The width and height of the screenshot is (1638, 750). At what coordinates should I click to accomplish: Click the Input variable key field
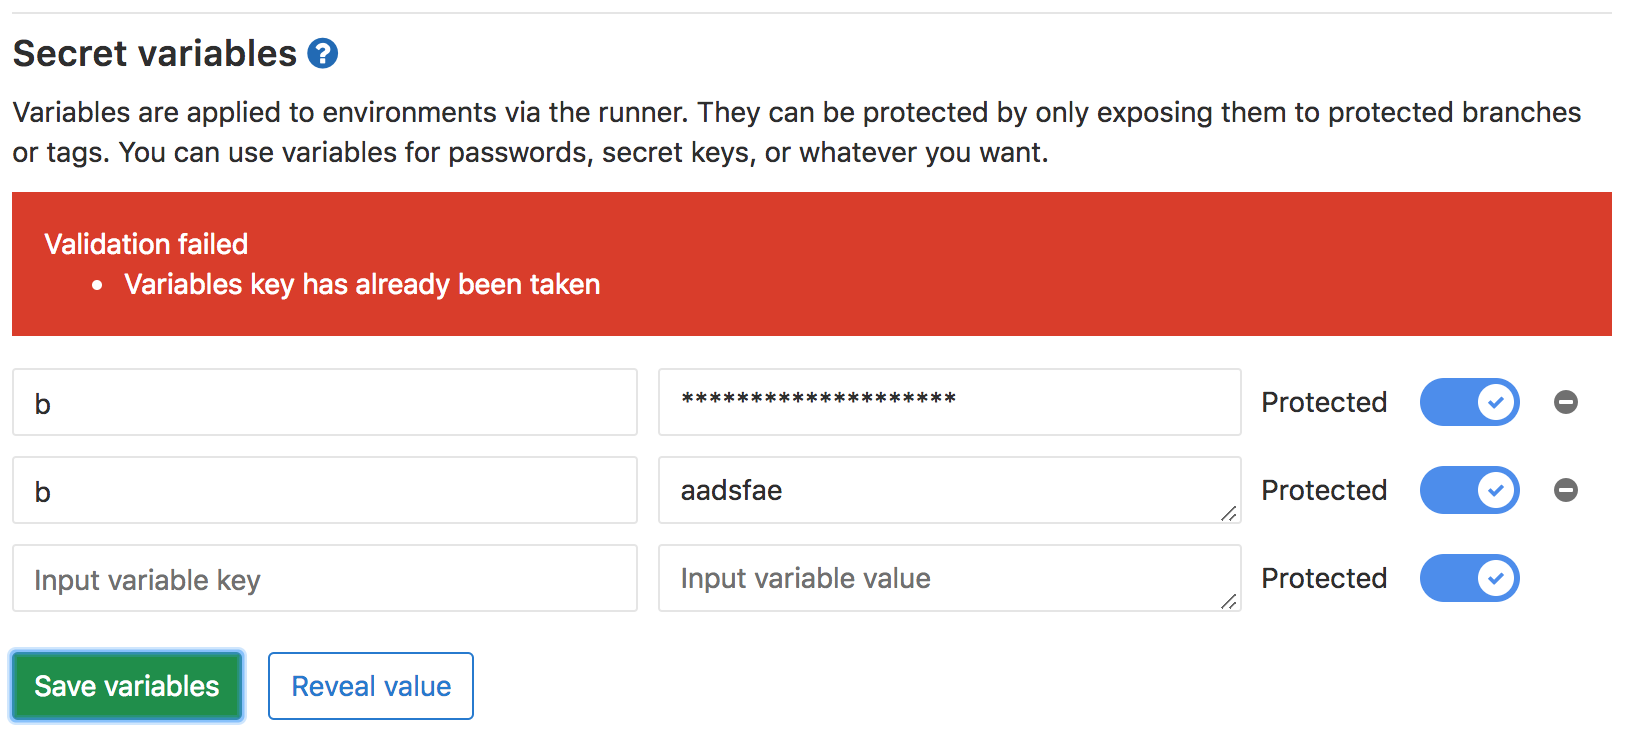point(325,578)
